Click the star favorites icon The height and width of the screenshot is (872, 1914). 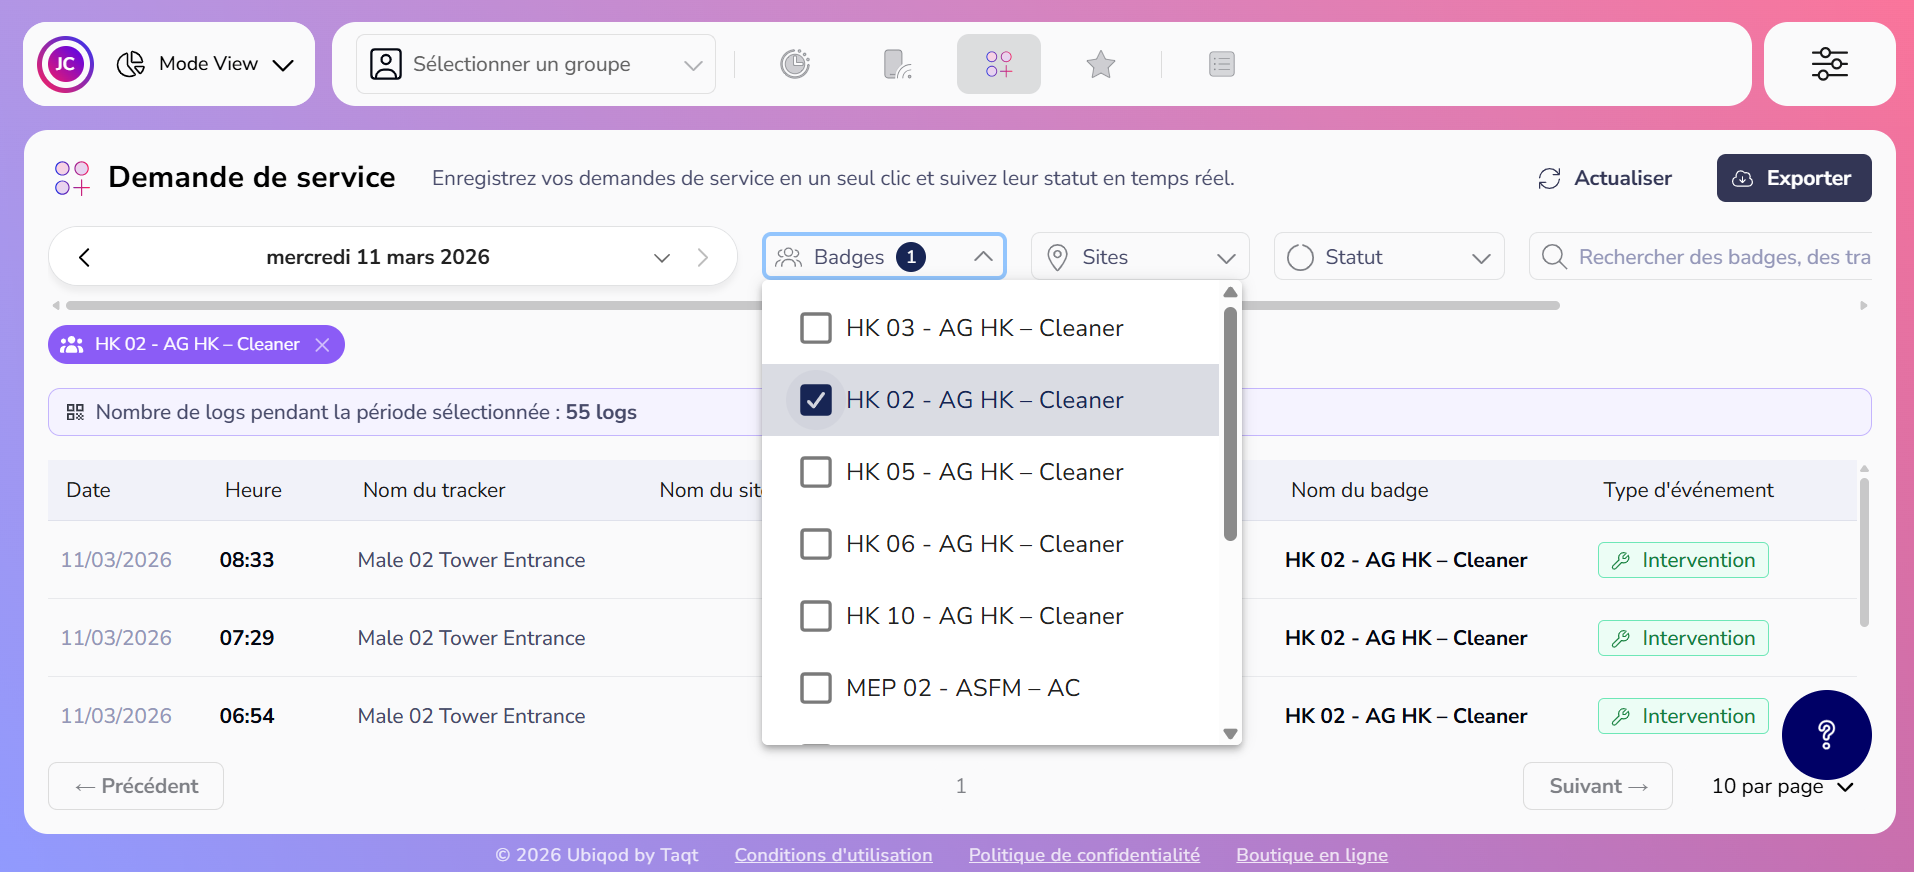(x=1100, y=64)
